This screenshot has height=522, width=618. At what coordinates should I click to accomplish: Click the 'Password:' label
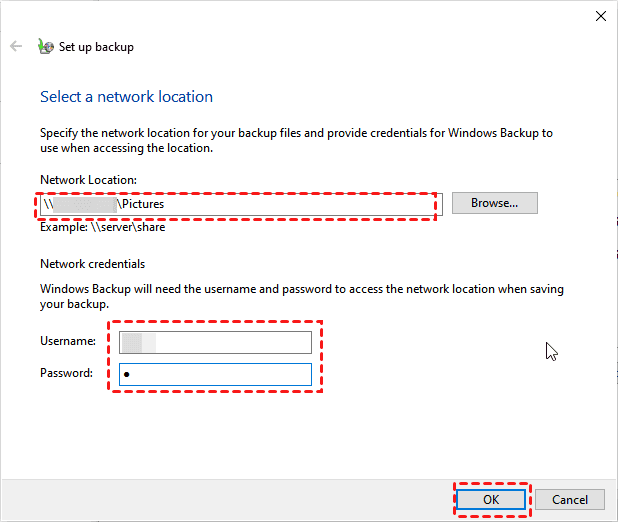67,374
